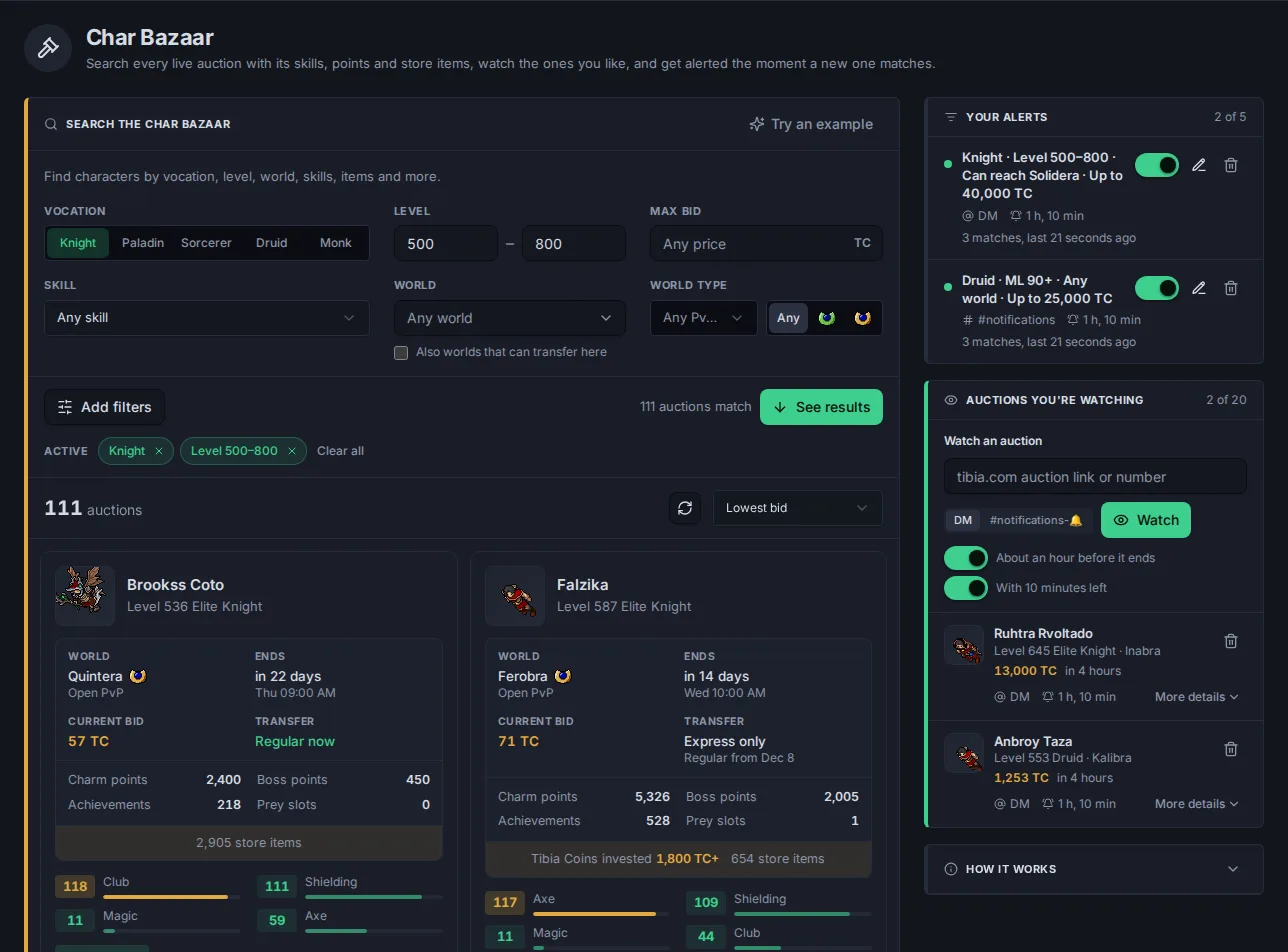
Task: Expand the 'How it works' section
Action: 1094,869
